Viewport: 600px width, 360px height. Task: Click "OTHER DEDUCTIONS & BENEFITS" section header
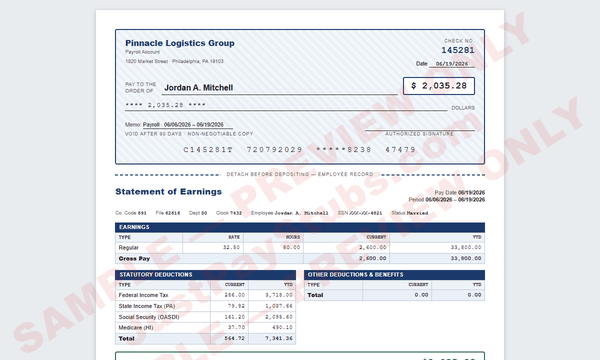pos(395,275)
